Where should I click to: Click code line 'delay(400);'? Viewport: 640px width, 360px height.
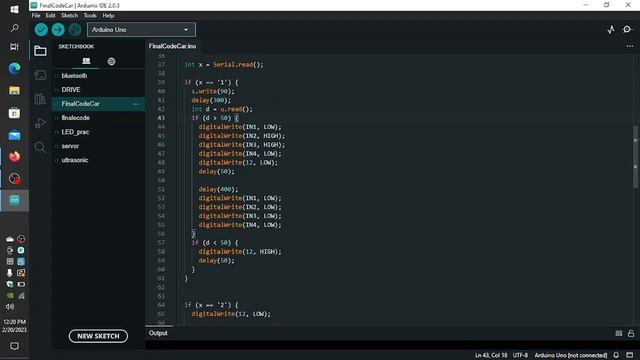218,189
